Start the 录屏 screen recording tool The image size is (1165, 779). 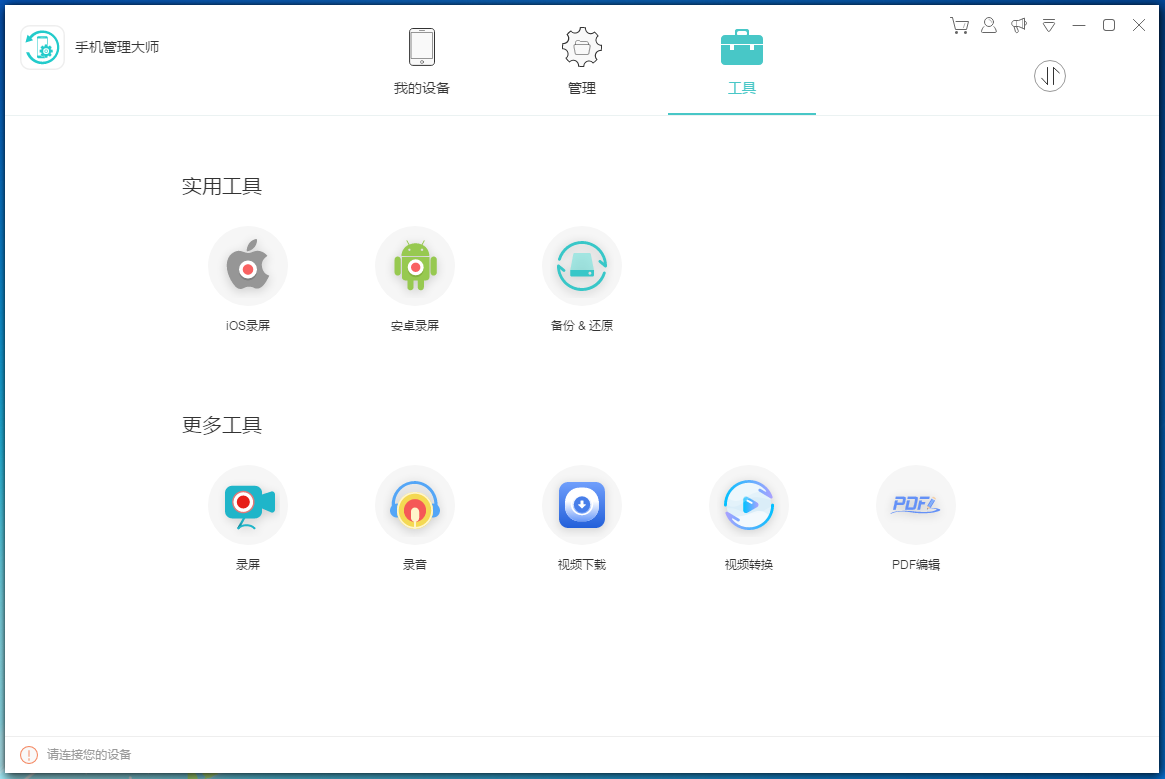coord(247,505)
